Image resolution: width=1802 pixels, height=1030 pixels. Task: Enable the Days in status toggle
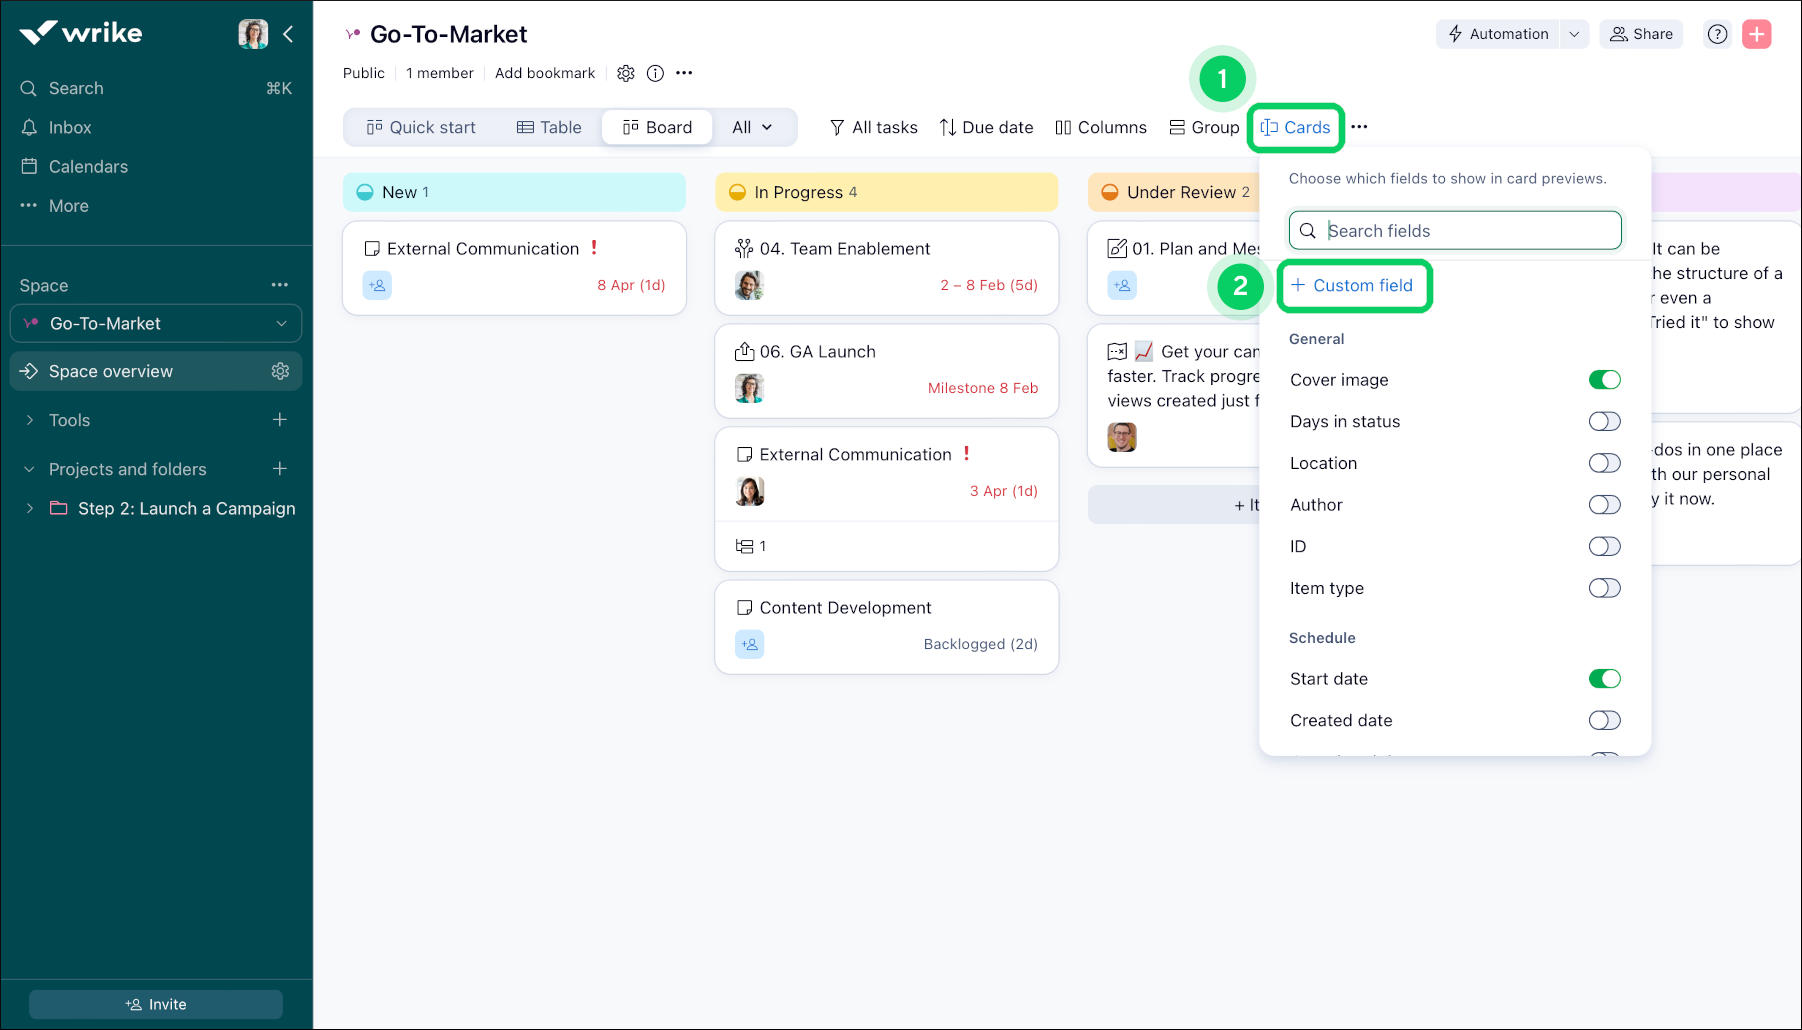click(x=1604, y=421)
